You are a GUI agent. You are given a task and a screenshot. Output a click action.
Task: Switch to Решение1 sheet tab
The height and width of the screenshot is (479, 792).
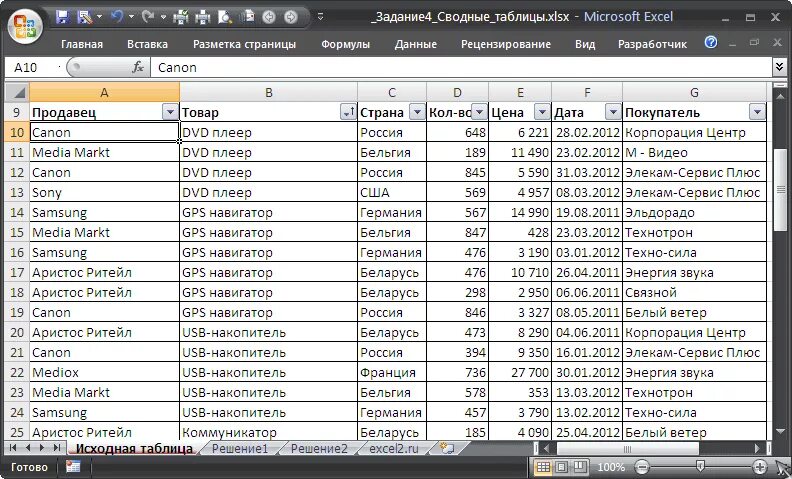coord(240,449)
